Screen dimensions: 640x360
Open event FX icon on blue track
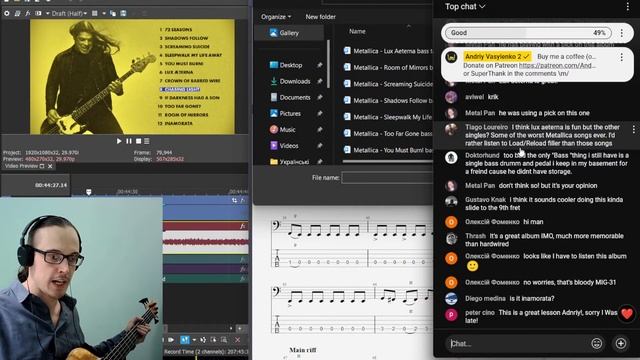coord(242,200)
